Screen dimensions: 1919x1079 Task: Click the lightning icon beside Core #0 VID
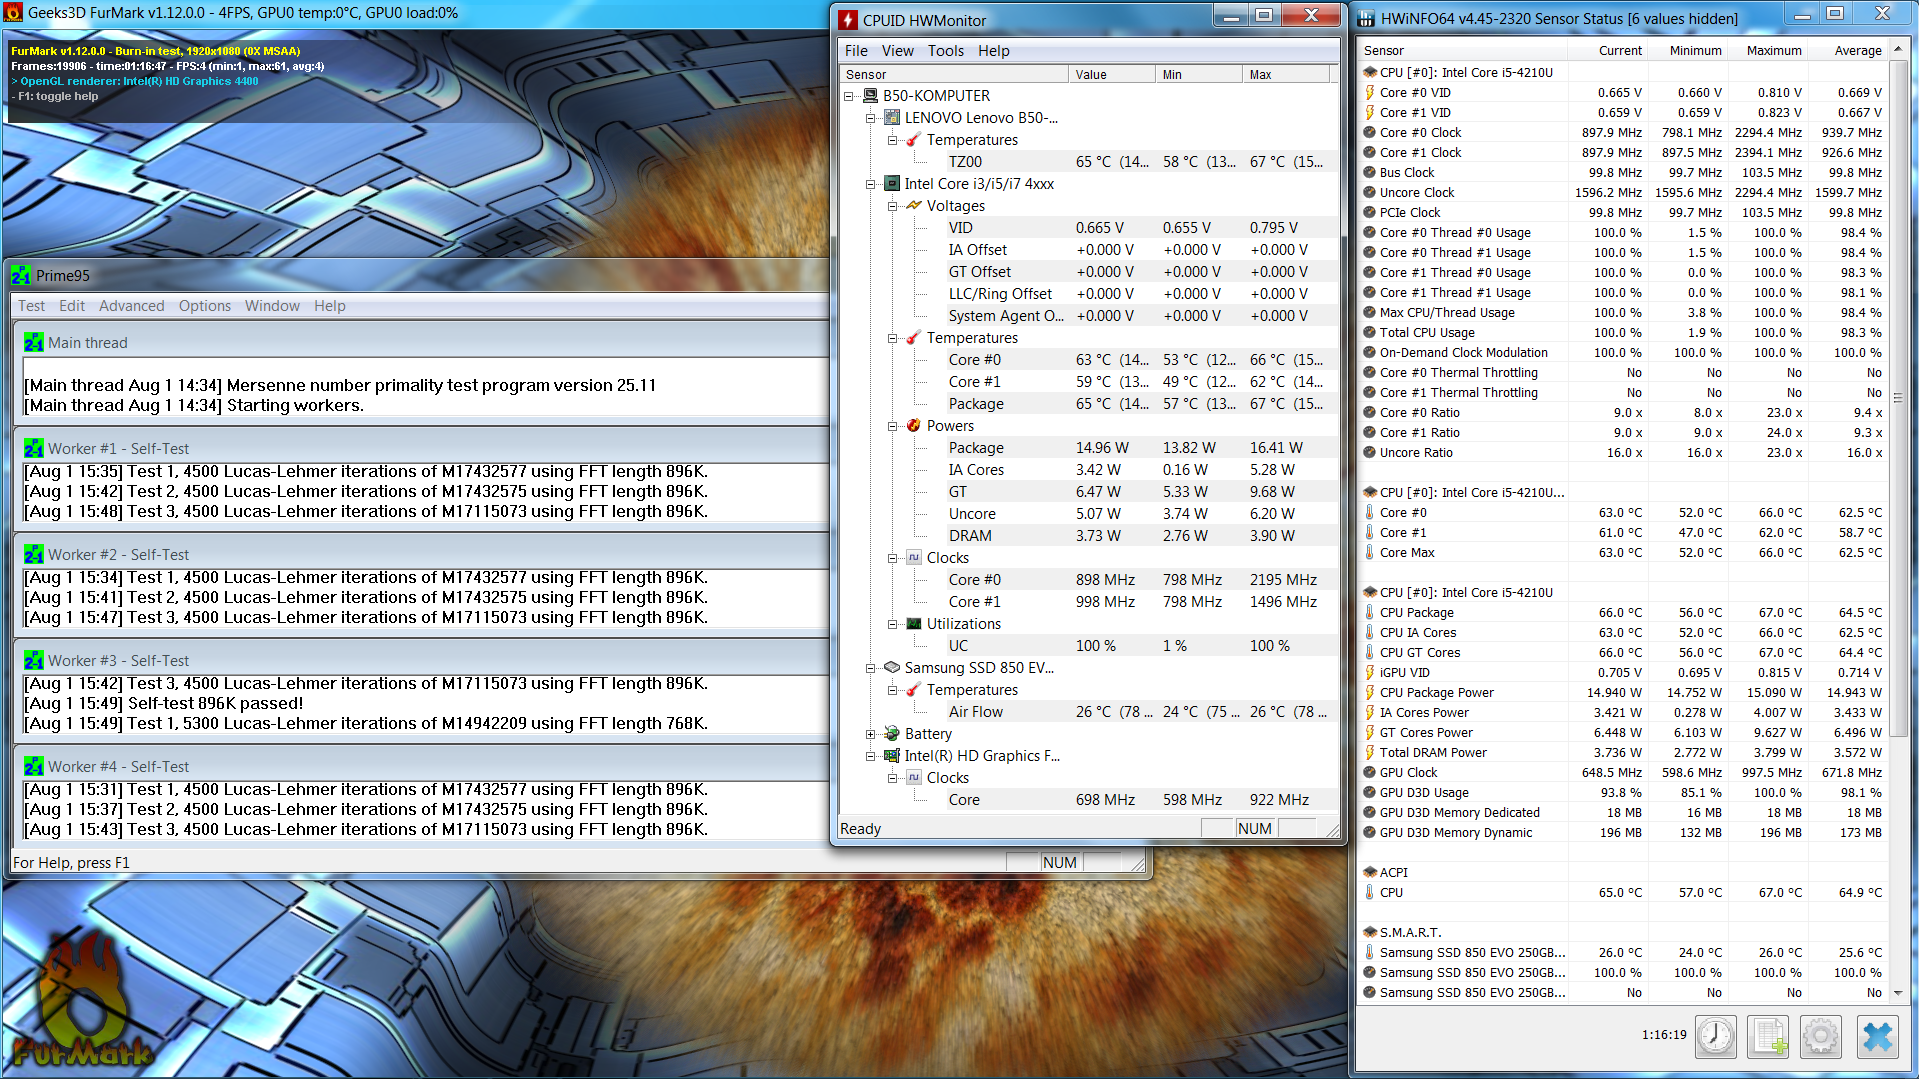[1370, 93]
